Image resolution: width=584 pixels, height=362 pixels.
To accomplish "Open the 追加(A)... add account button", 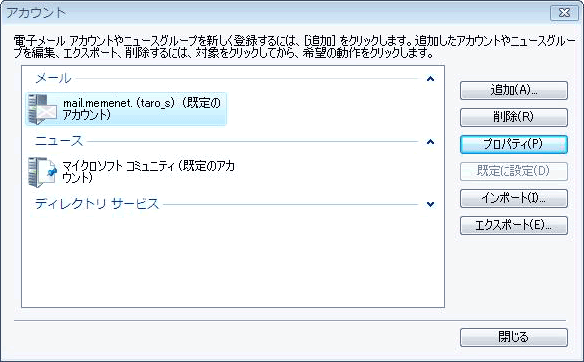I will coord(514,90).
